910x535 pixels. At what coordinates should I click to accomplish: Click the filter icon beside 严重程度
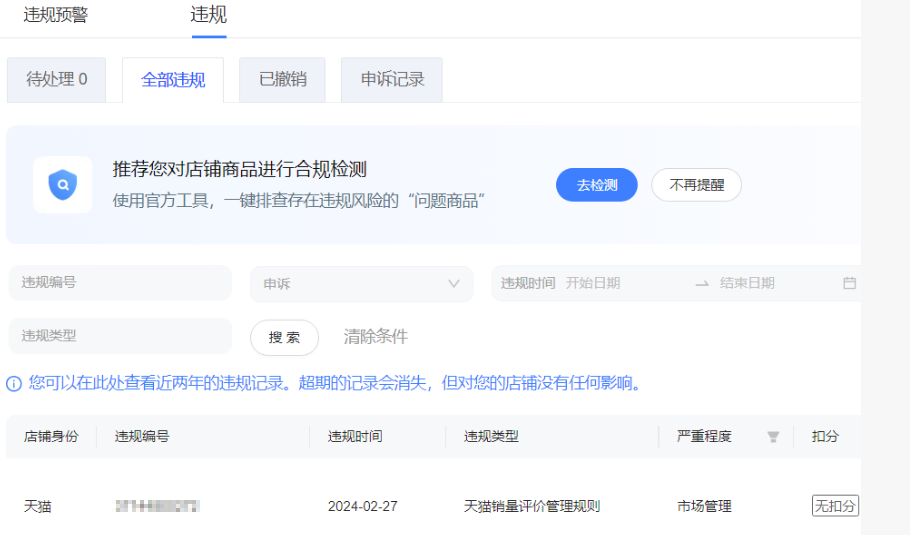772,437
